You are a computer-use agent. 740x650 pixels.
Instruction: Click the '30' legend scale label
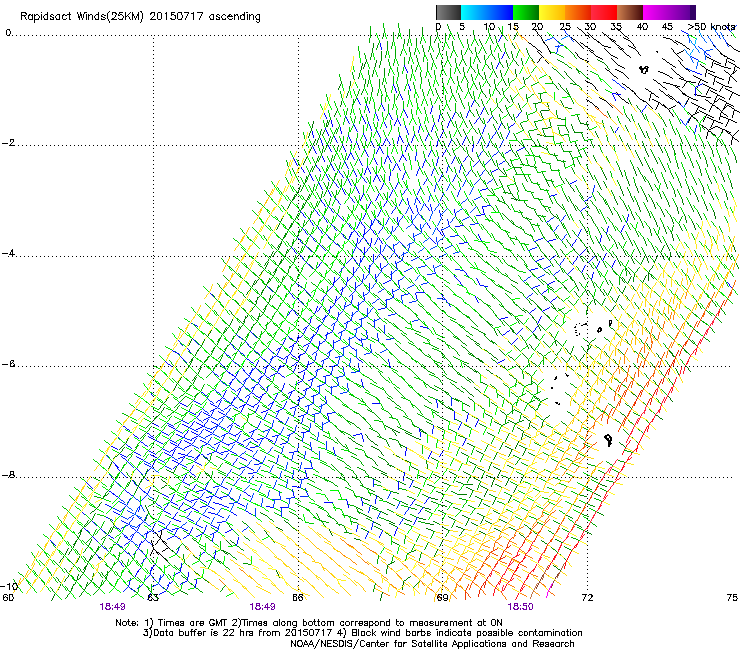[590, 27]
